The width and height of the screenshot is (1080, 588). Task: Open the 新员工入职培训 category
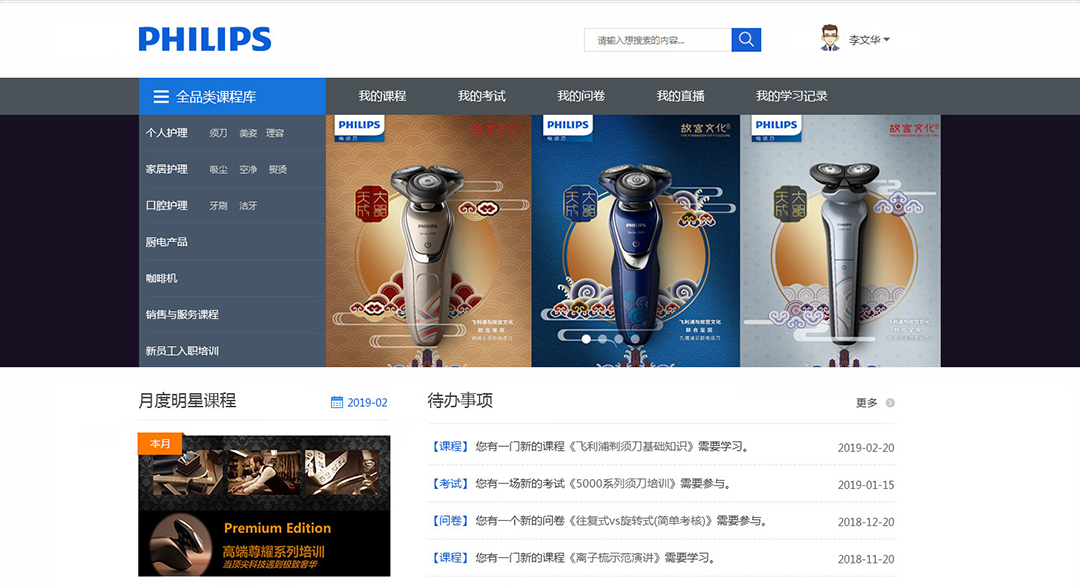pos(182,351)
